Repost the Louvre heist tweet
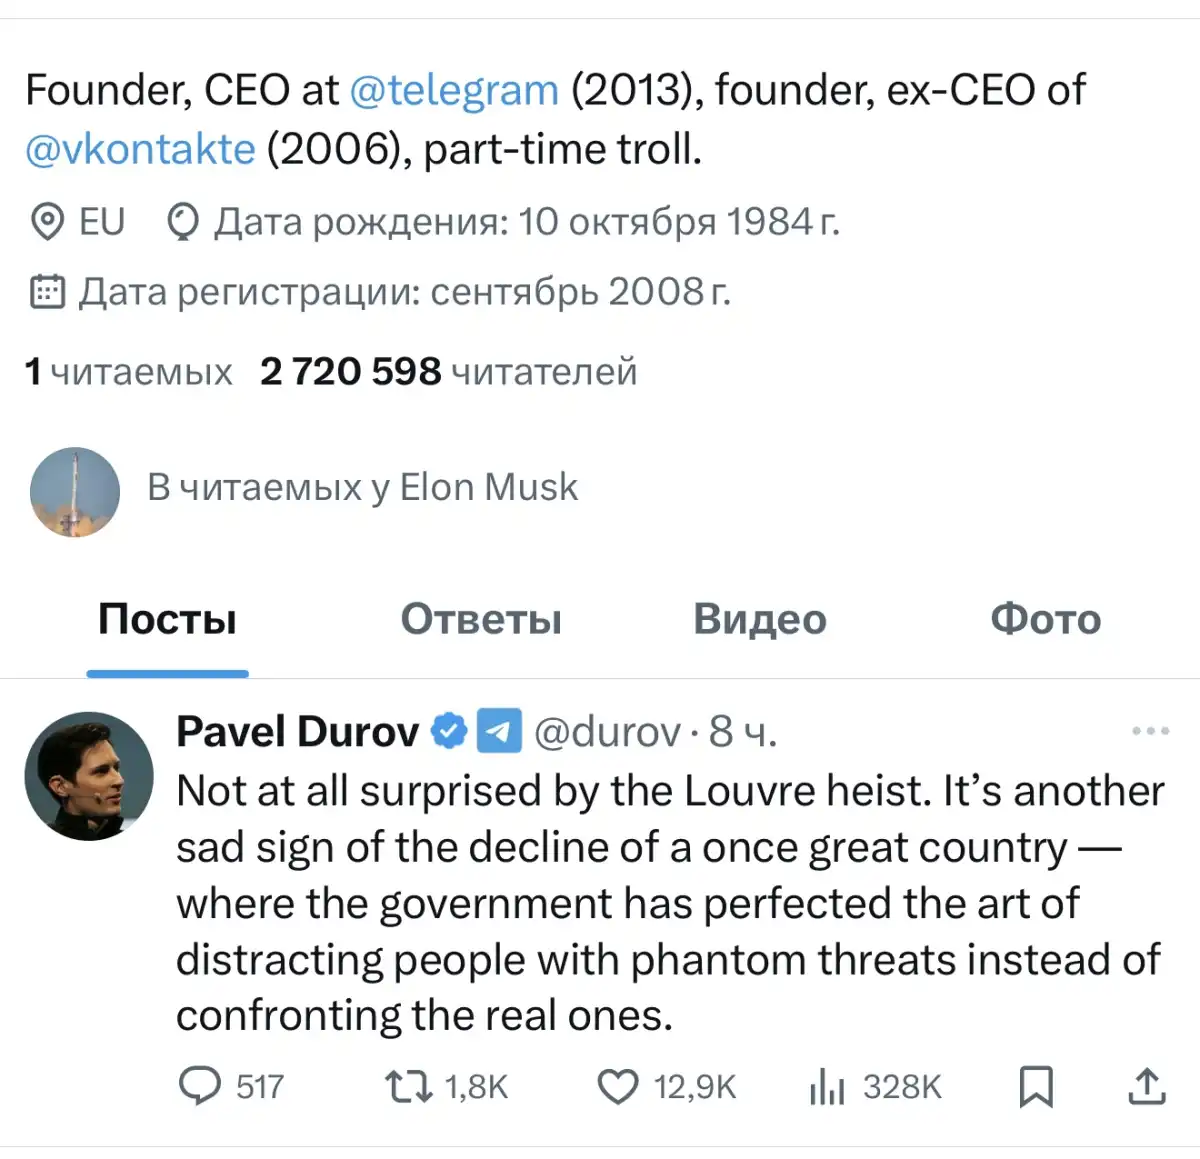This screenshot has width=1200, height=1159. (x=409, y=1086)
